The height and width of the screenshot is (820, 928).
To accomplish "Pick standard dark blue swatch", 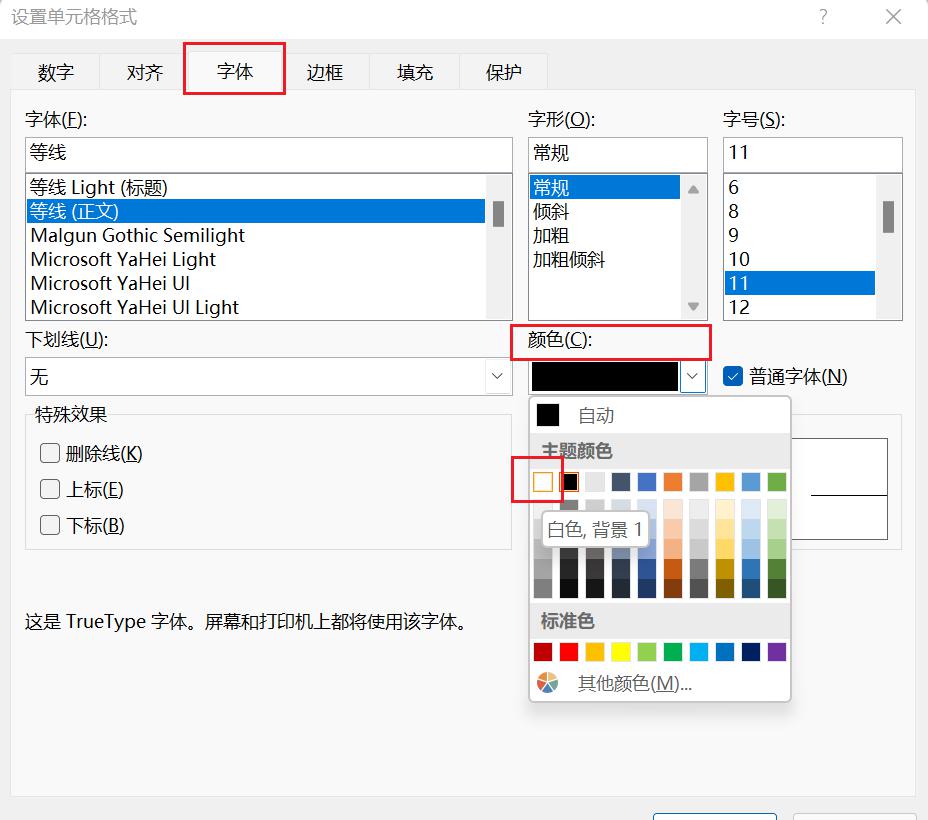I will coord(751,652).
